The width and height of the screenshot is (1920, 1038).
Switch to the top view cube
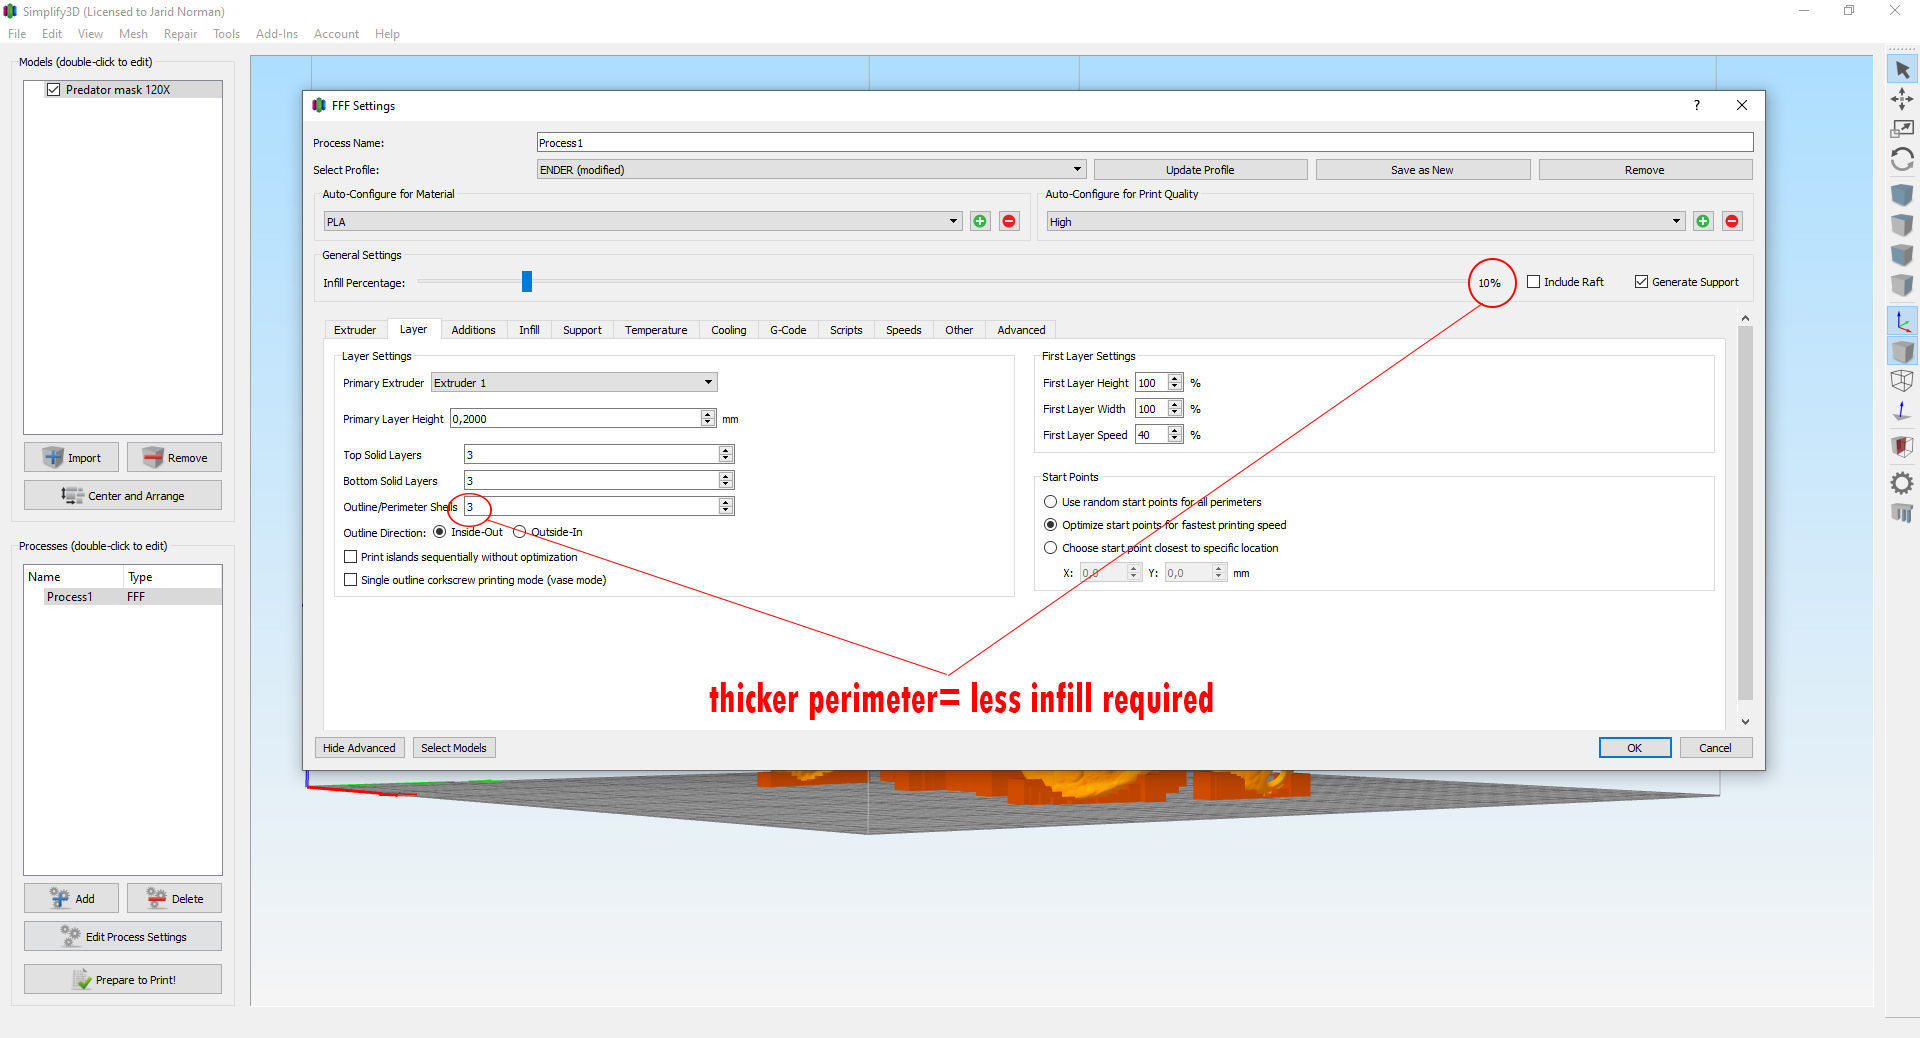1902,224
